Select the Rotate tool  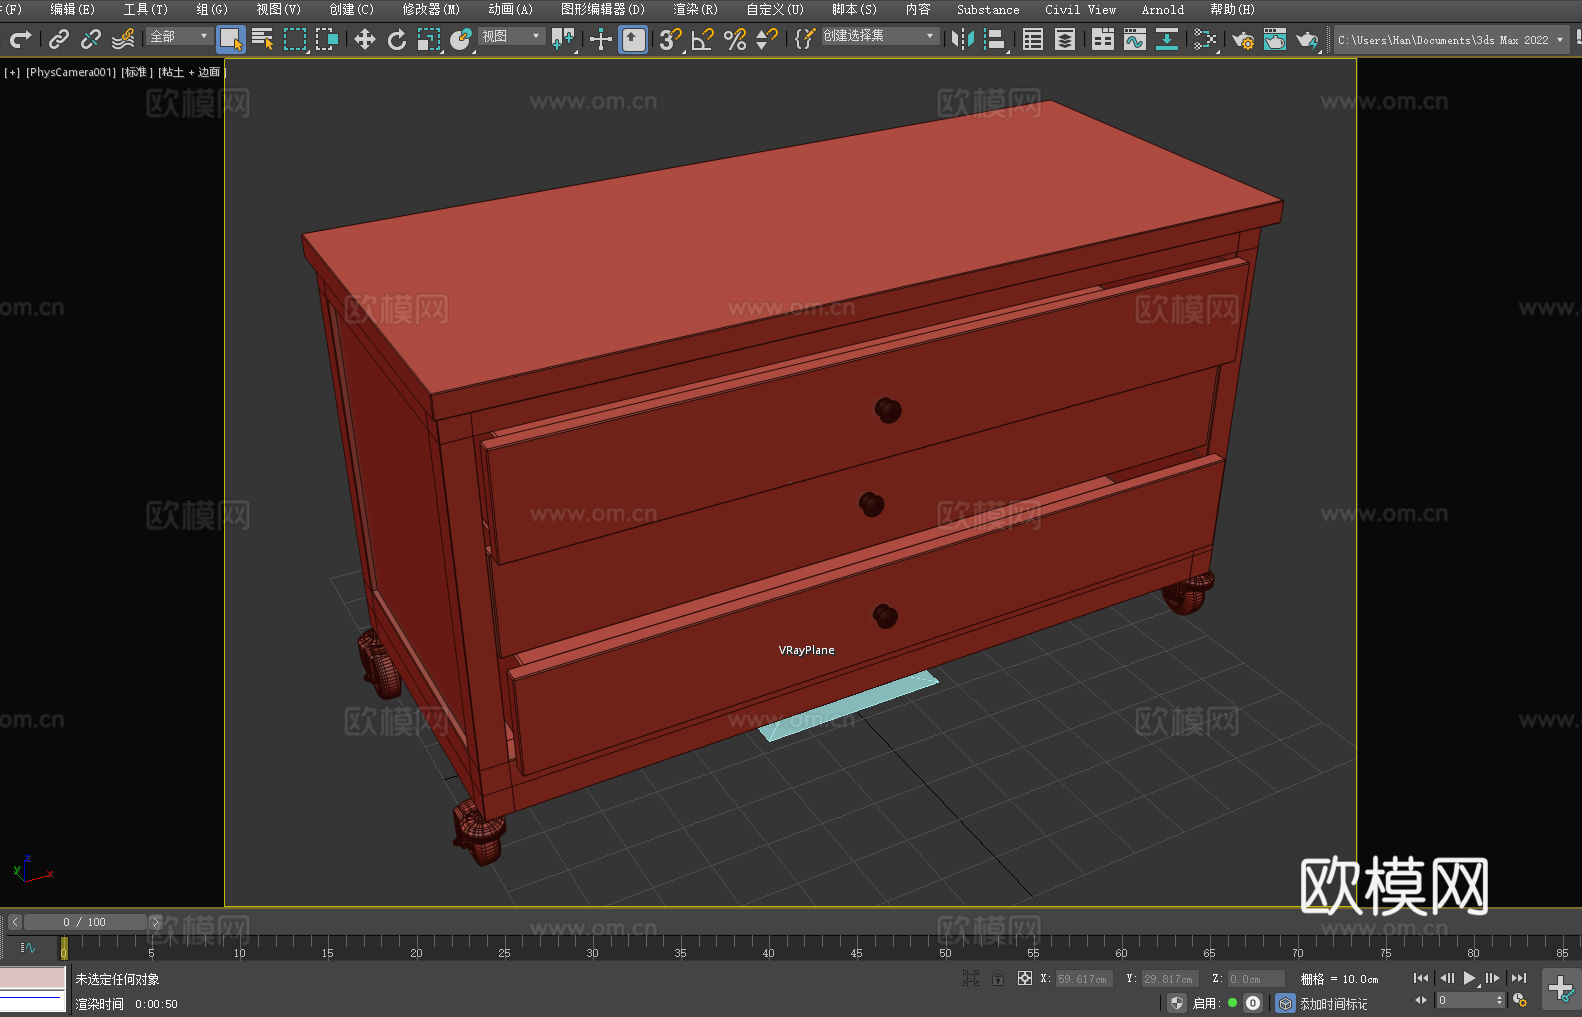tap(397, 39)
